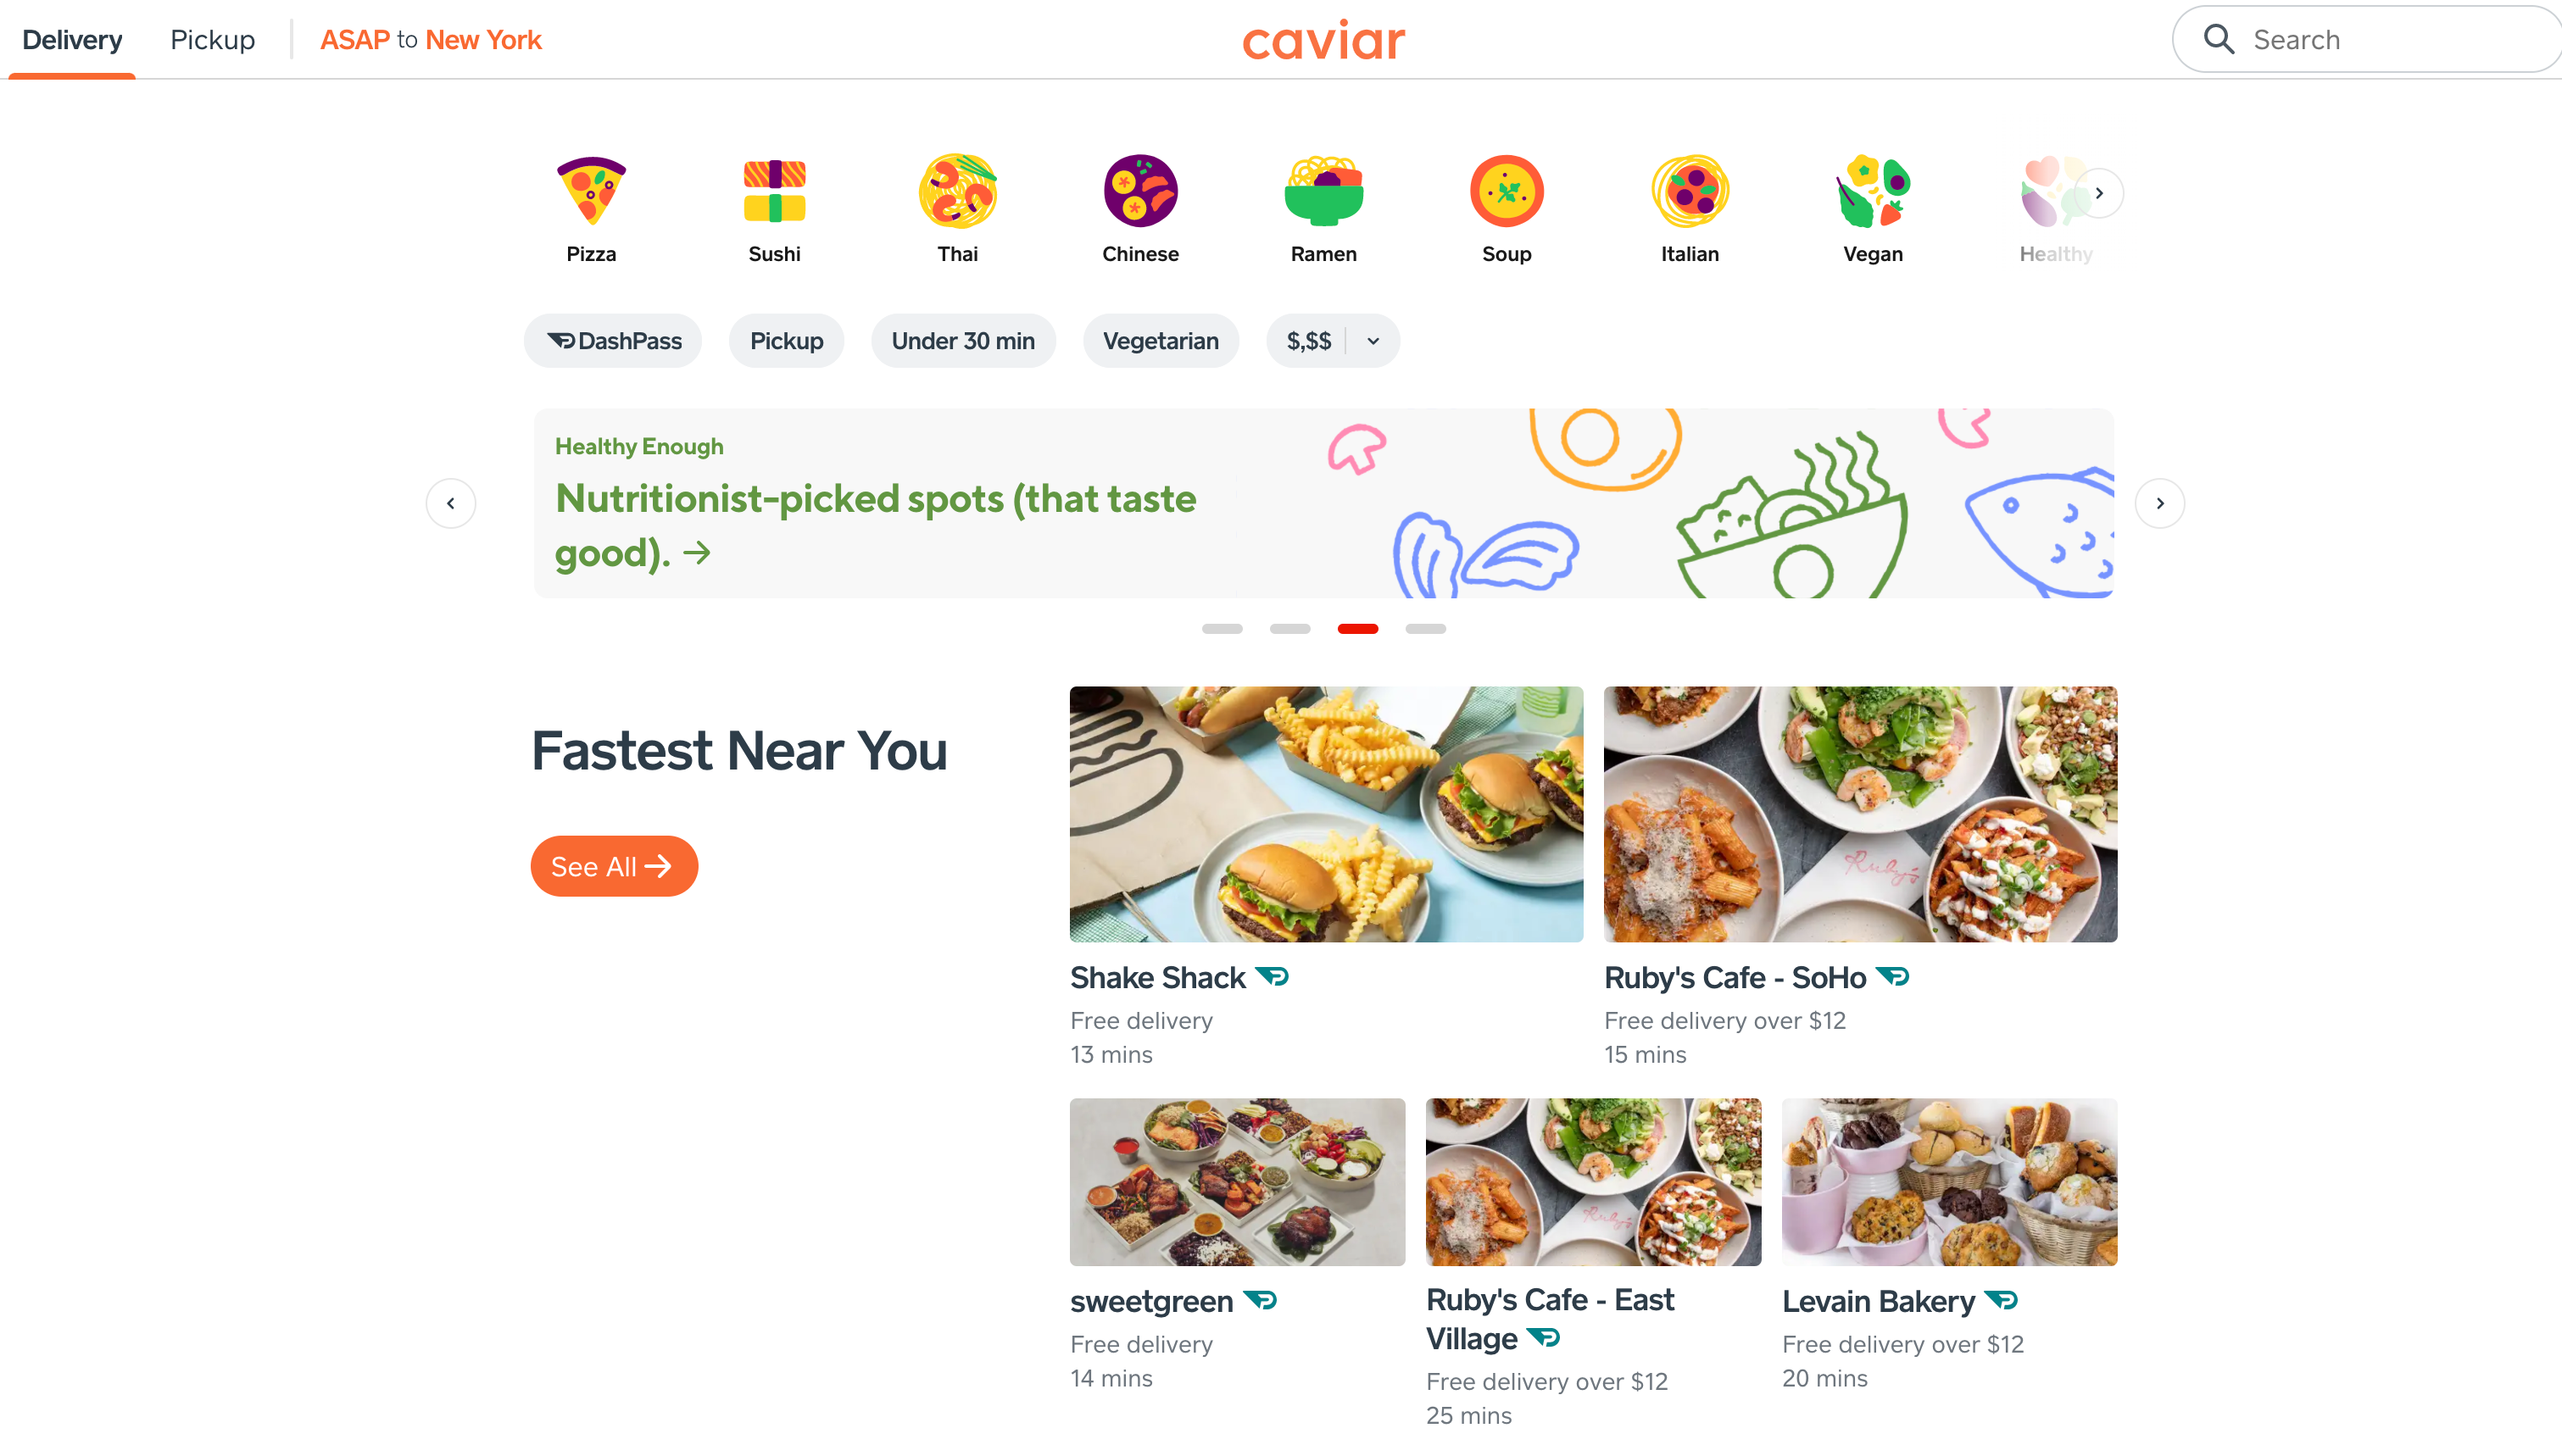Show more cuisines with right chevron

coord(2098,193)
